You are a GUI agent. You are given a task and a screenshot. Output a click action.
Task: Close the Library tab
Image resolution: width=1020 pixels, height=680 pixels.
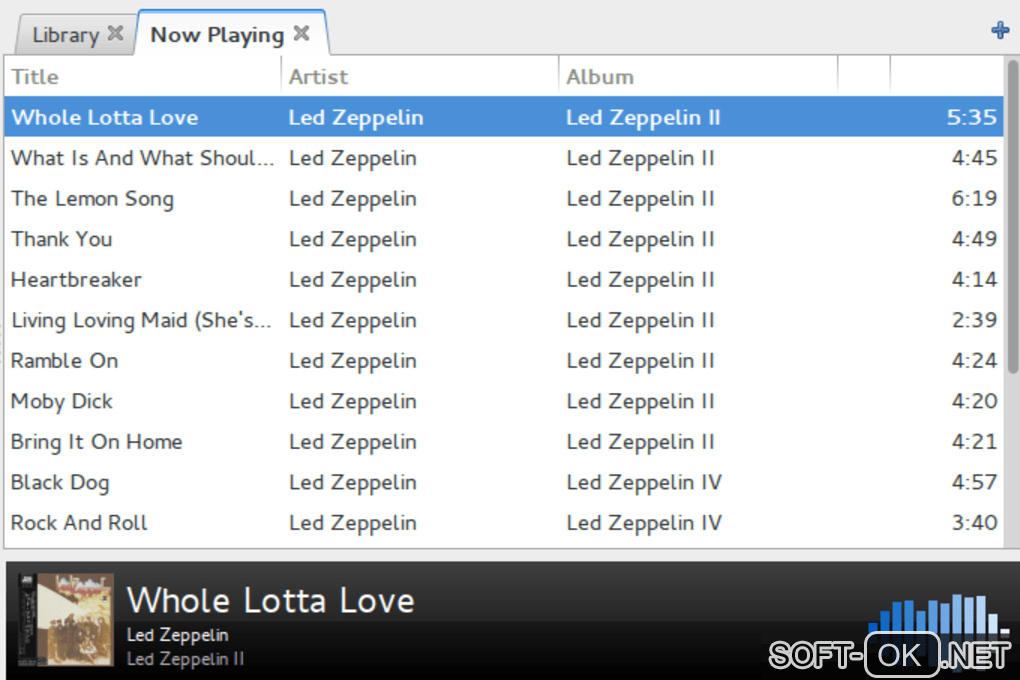[x=115, y=33]
